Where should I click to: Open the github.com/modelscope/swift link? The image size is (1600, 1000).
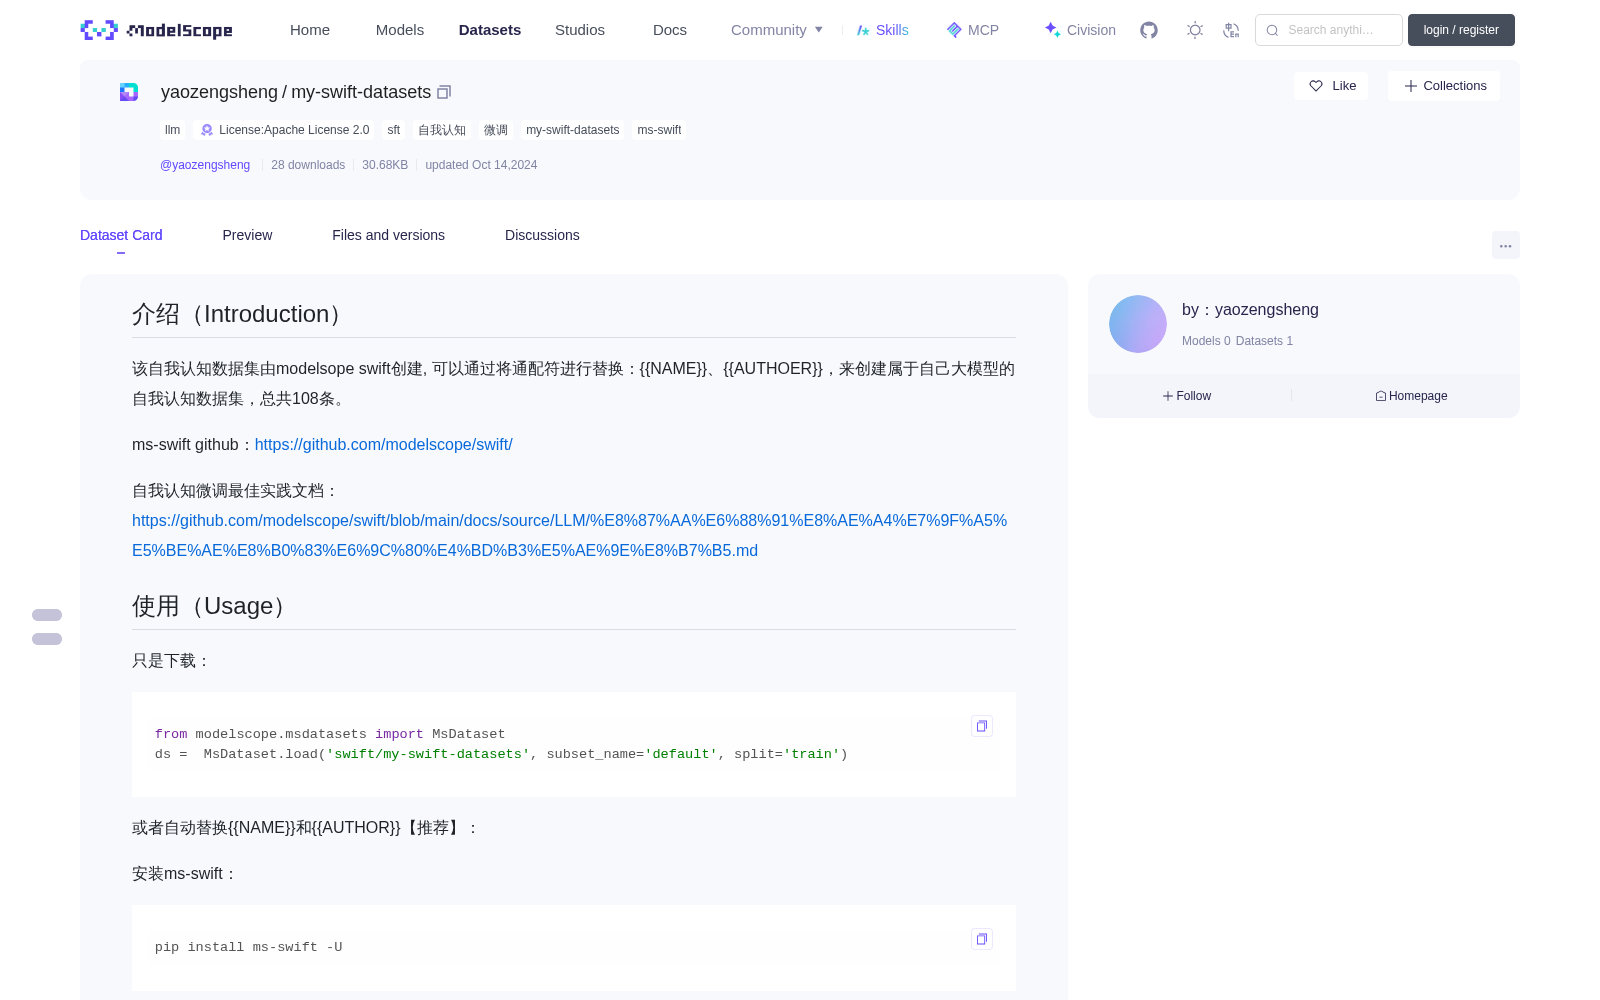pos(384,445)
